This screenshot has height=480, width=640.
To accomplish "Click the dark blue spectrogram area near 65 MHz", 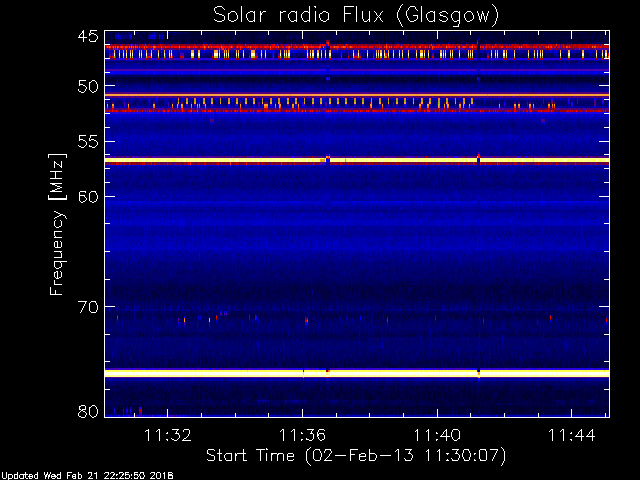I will (x=357, y=252).
